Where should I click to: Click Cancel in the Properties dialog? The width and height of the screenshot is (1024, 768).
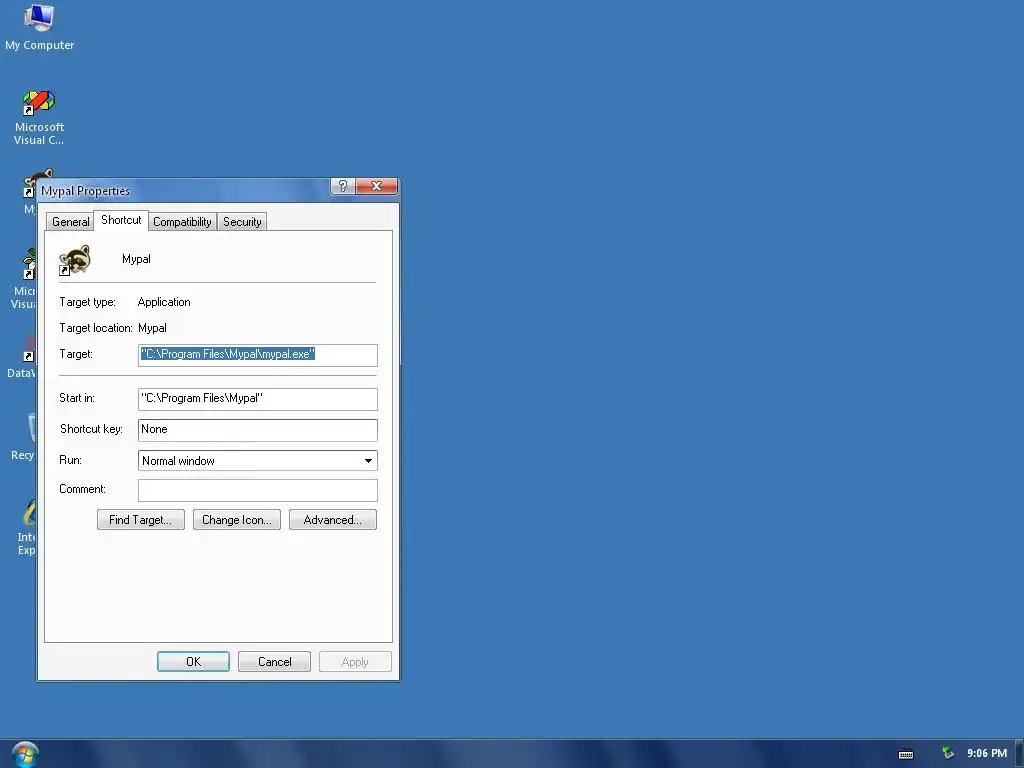274,662
